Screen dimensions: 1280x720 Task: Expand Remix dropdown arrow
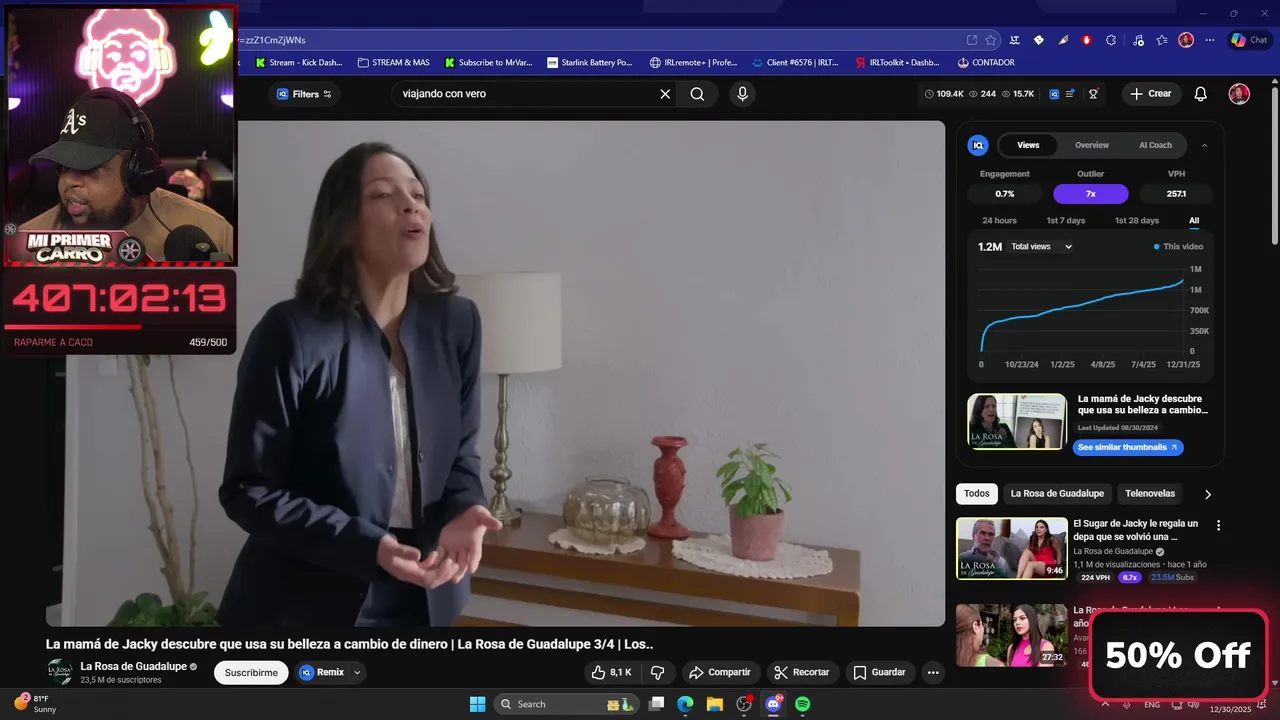357,673
